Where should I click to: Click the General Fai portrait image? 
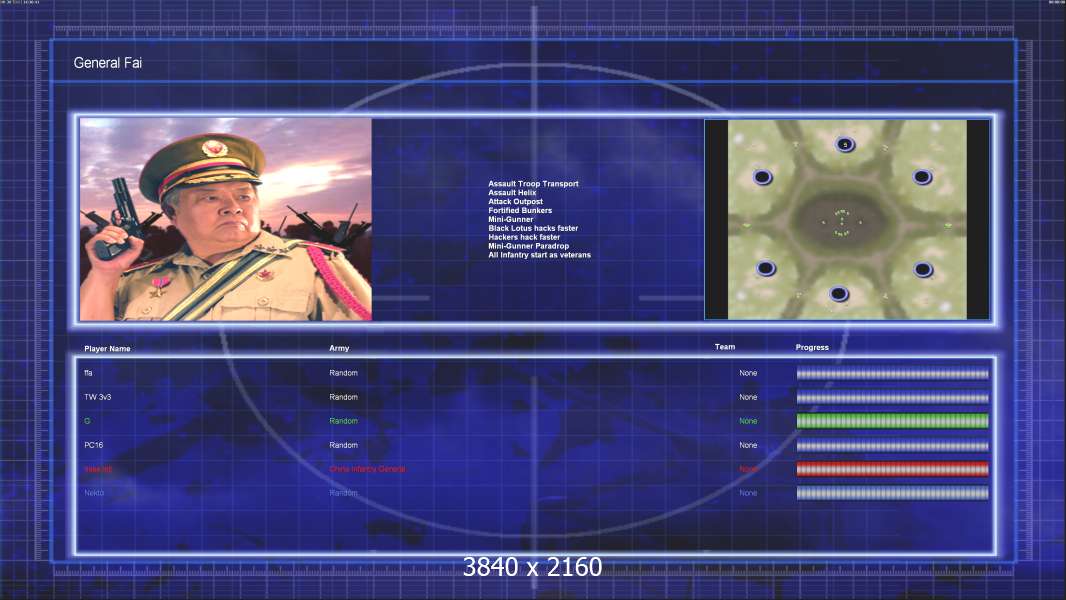[226, 219]
